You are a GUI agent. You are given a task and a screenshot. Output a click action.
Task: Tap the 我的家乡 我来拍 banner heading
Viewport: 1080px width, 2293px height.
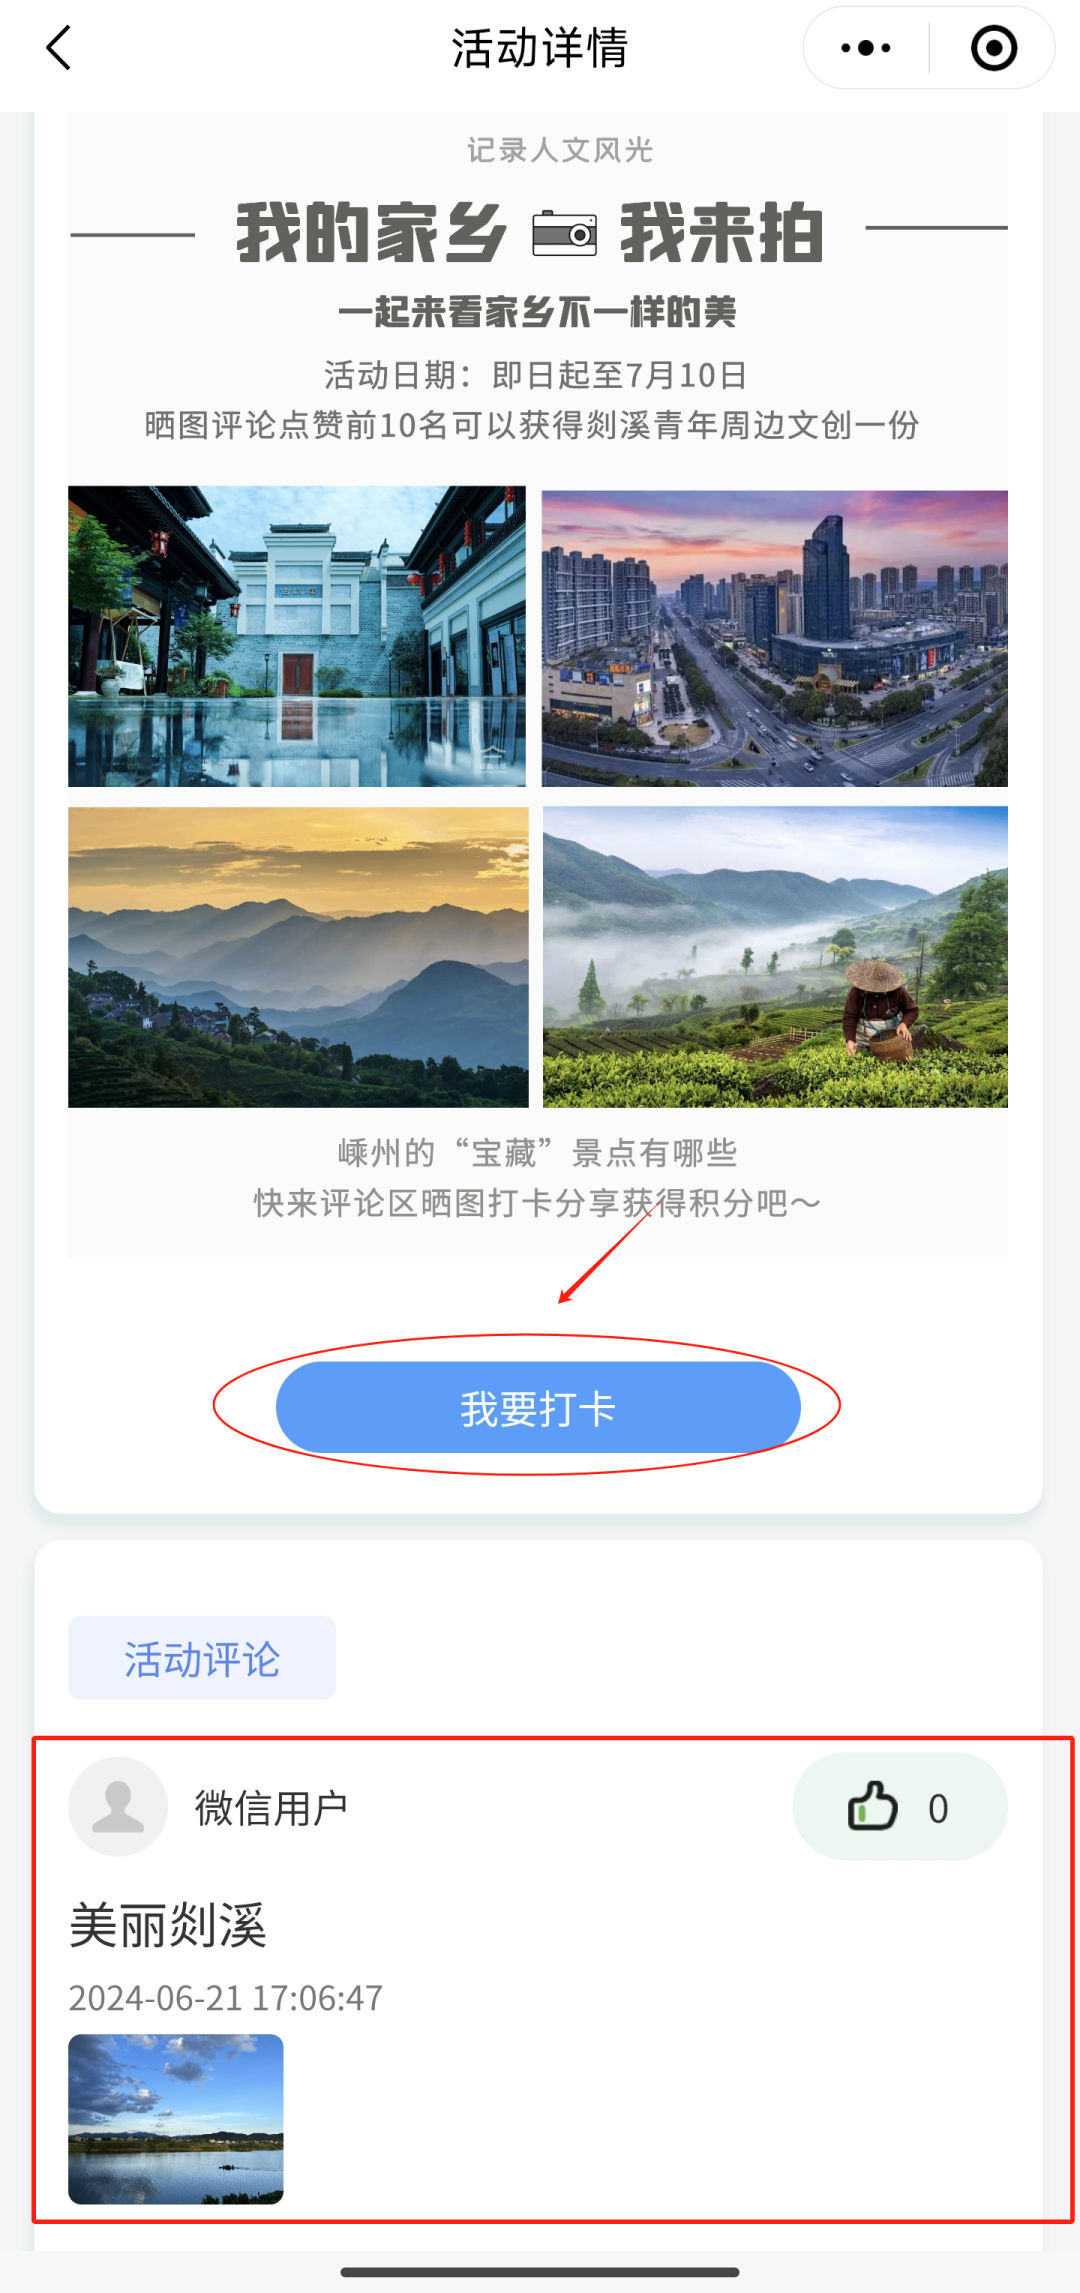(x=530, y=233)
